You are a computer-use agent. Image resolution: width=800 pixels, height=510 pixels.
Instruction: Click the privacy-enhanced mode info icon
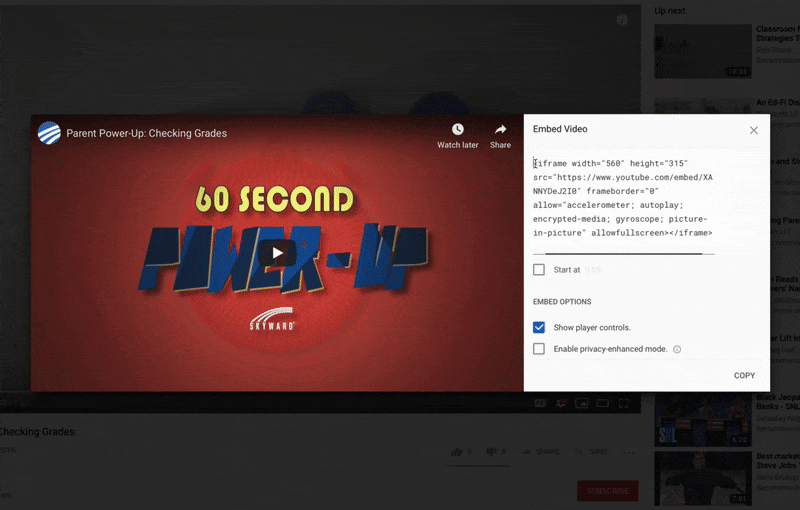(677, 349)
